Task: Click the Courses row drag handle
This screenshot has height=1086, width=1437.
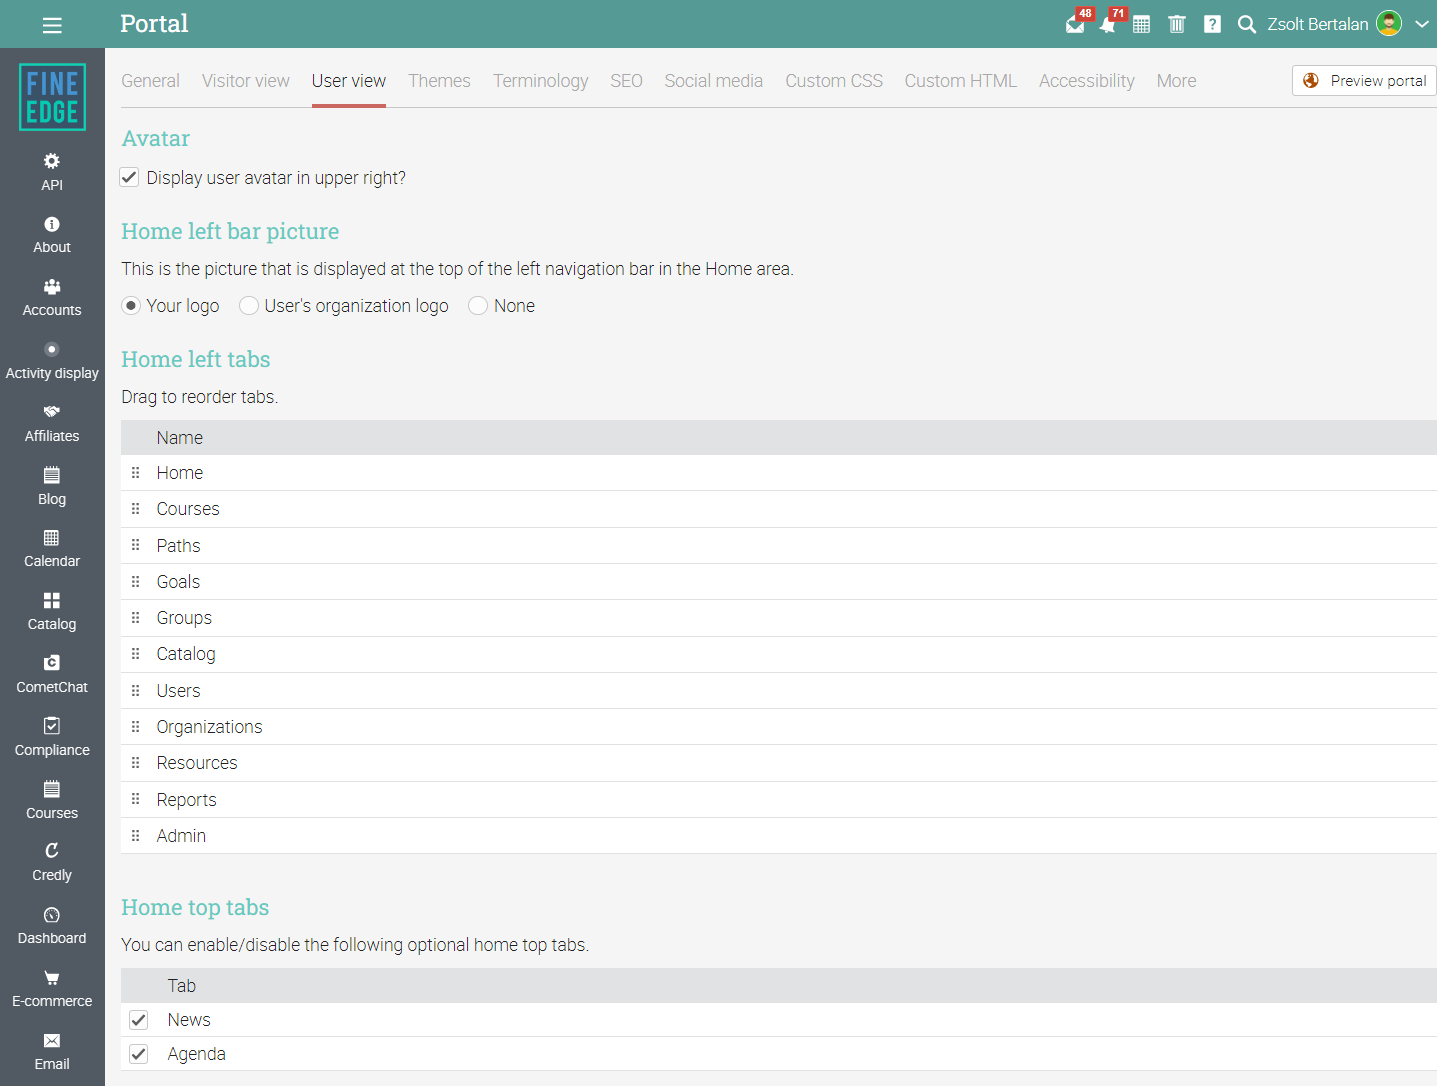Action: 136,508
